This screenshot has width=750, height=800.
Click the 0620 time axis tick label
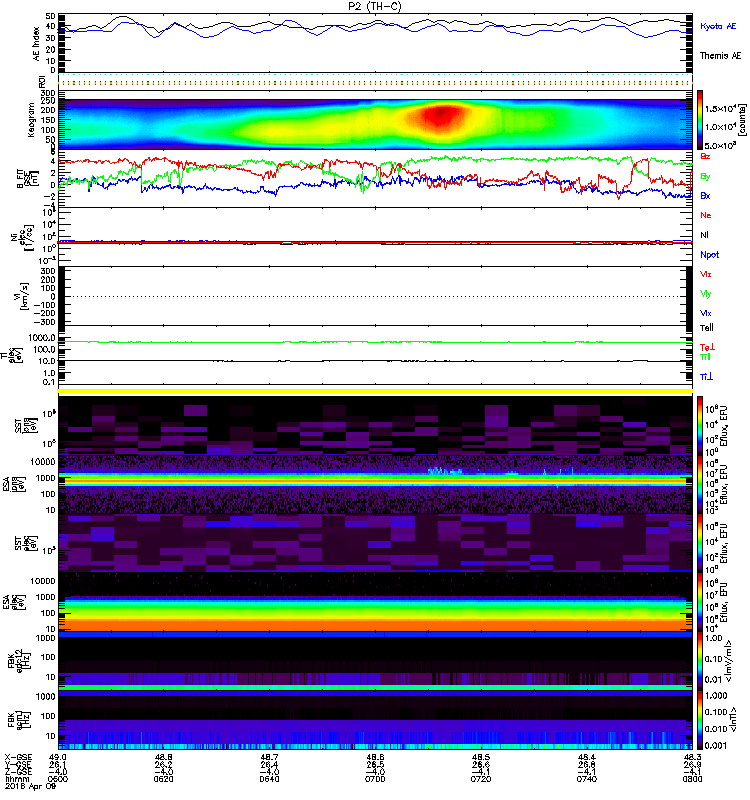163,779
